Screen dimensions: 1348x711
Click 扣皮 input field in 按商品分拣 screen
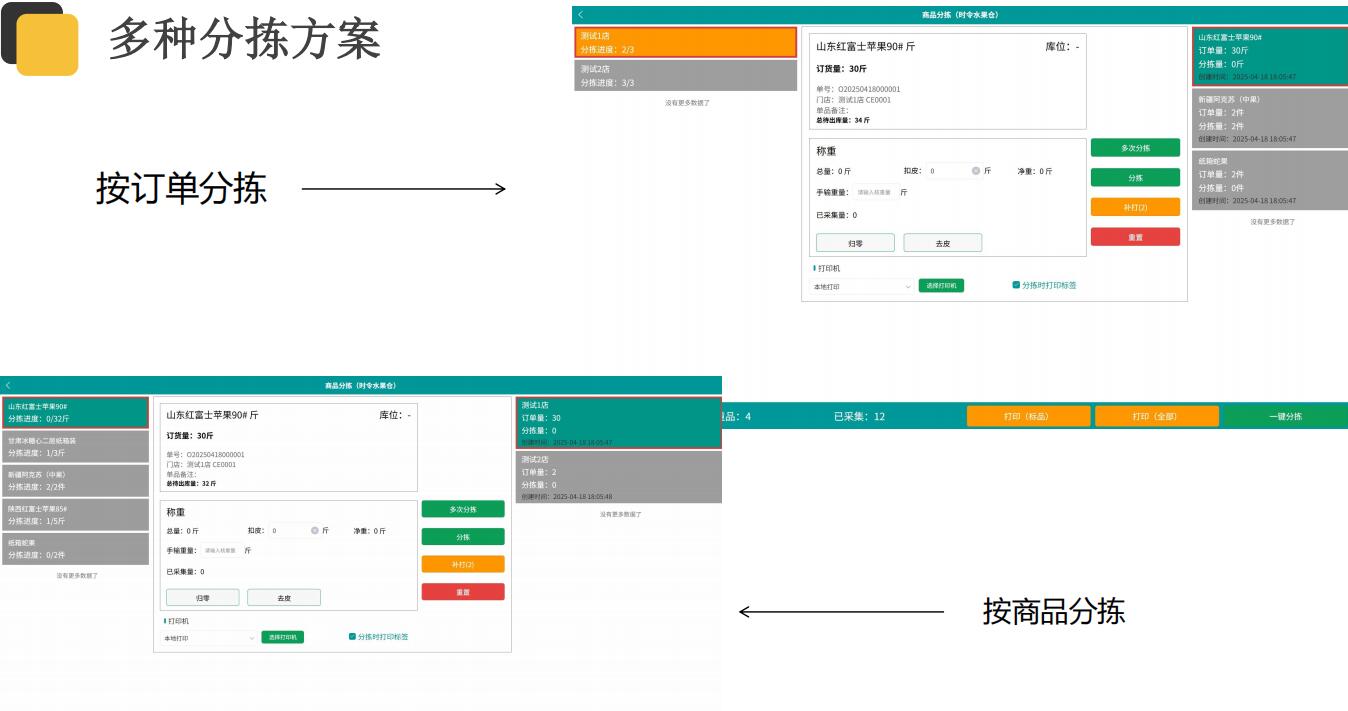point(294,531)
